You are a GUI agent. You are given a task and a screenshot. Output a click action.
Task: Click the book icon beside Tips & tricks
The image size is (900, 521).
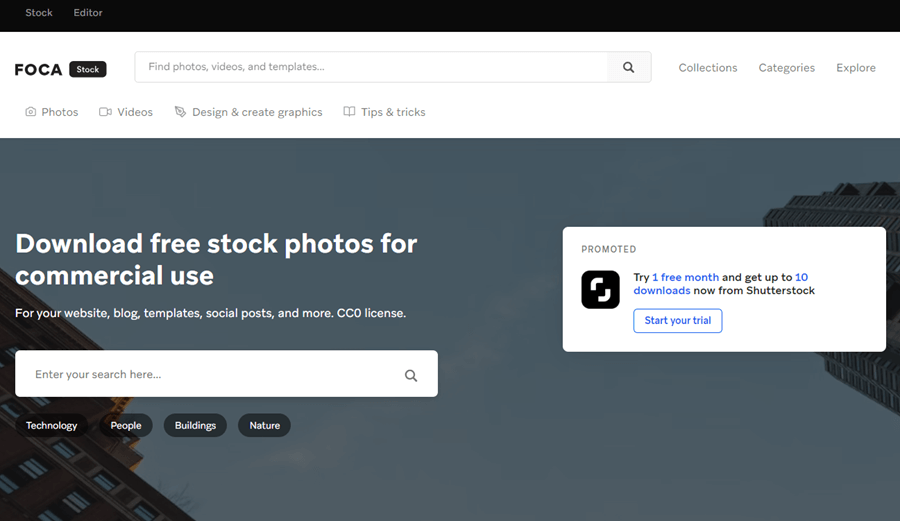[349, 112]
